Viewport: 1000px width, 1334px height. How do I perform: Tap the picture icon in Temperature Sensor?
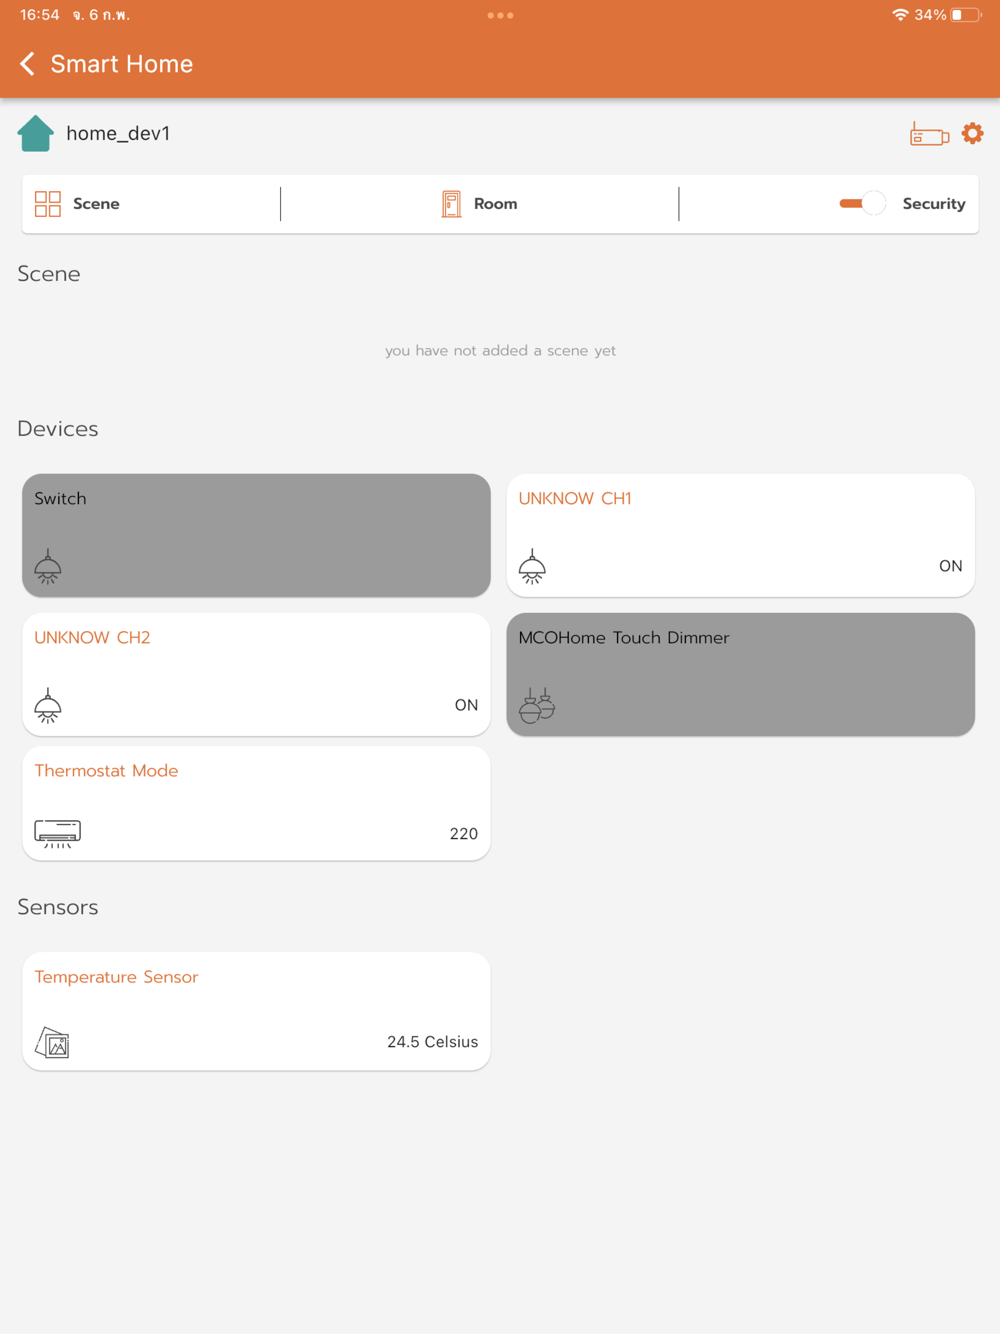(52, 1043)
